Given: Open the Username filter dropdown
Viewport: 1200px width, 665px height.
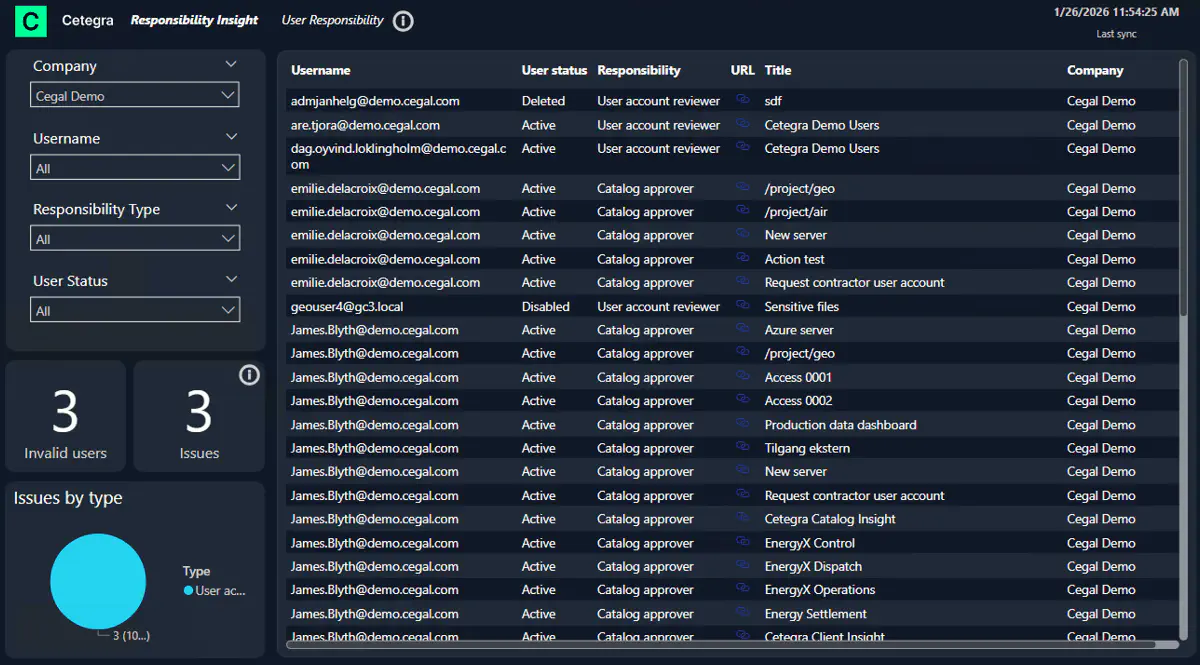Looking at the screenshot, I should [135, 168].
